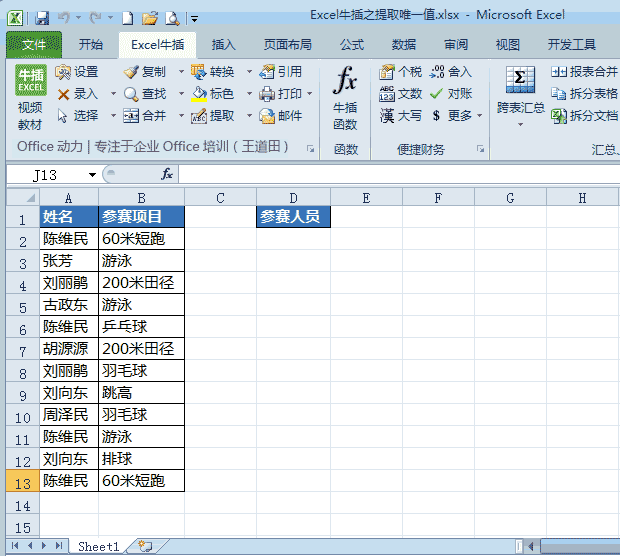
Task: Expand the 跨表汇总 dropdown arrow
Action: click(x=520, y=124)
